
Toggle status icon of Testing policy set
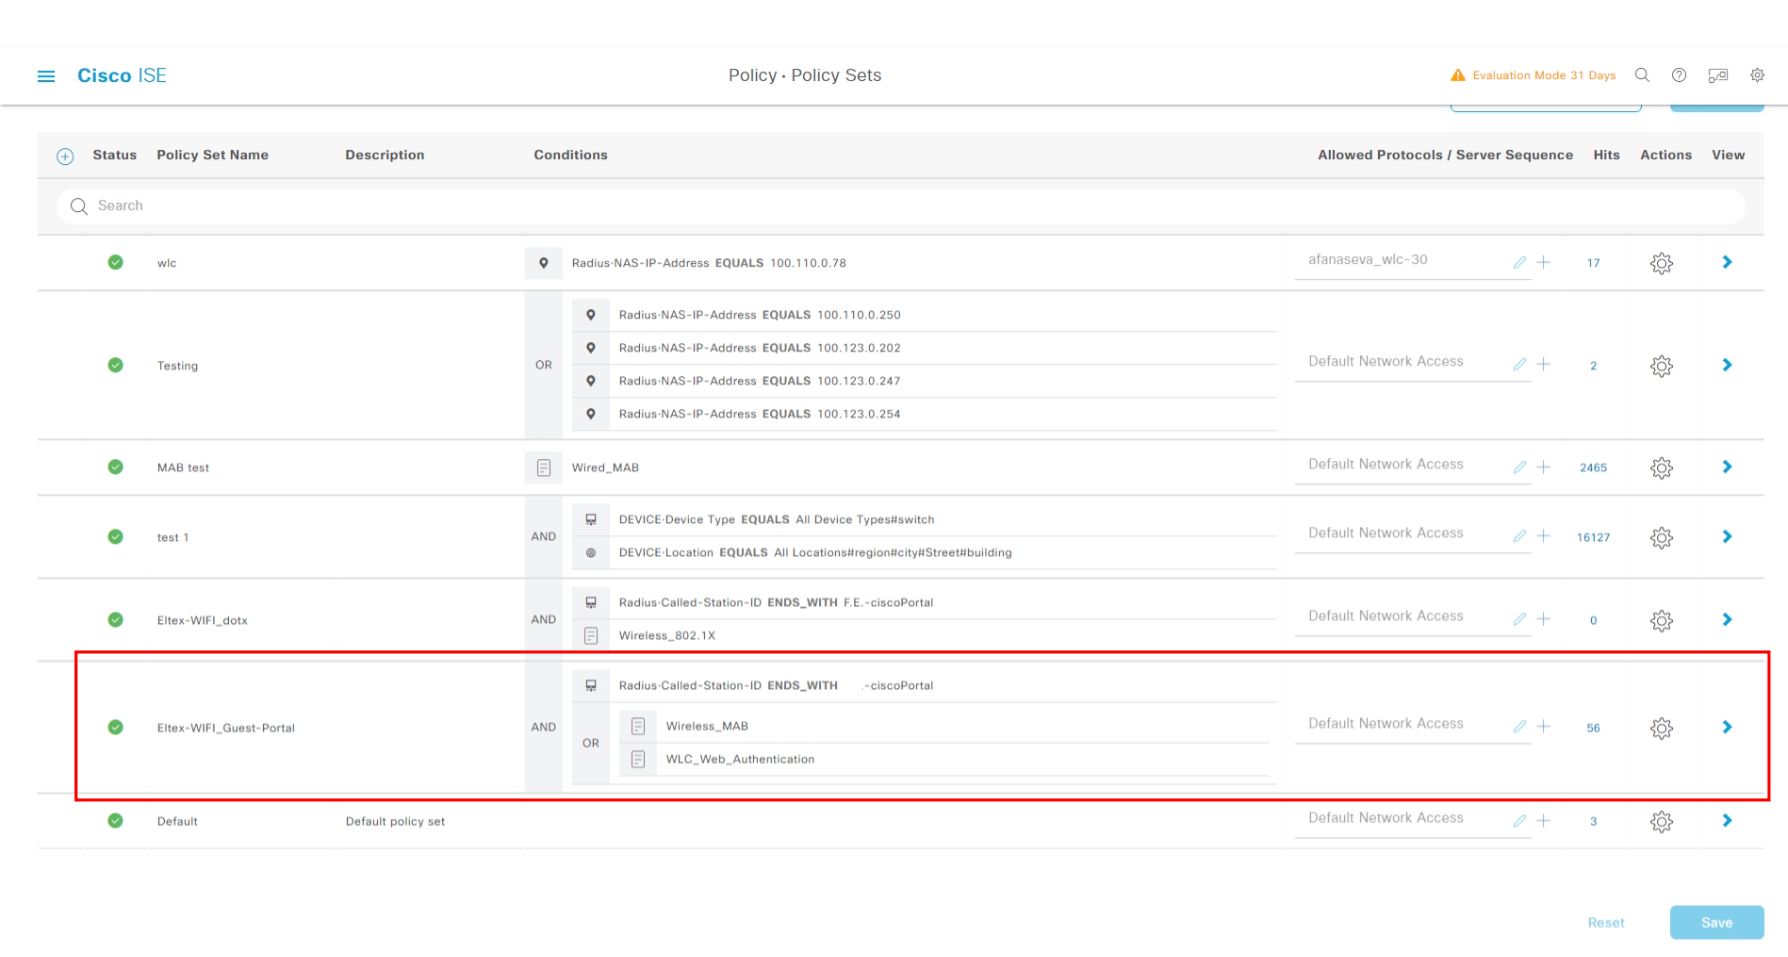[x=116, y=365]
